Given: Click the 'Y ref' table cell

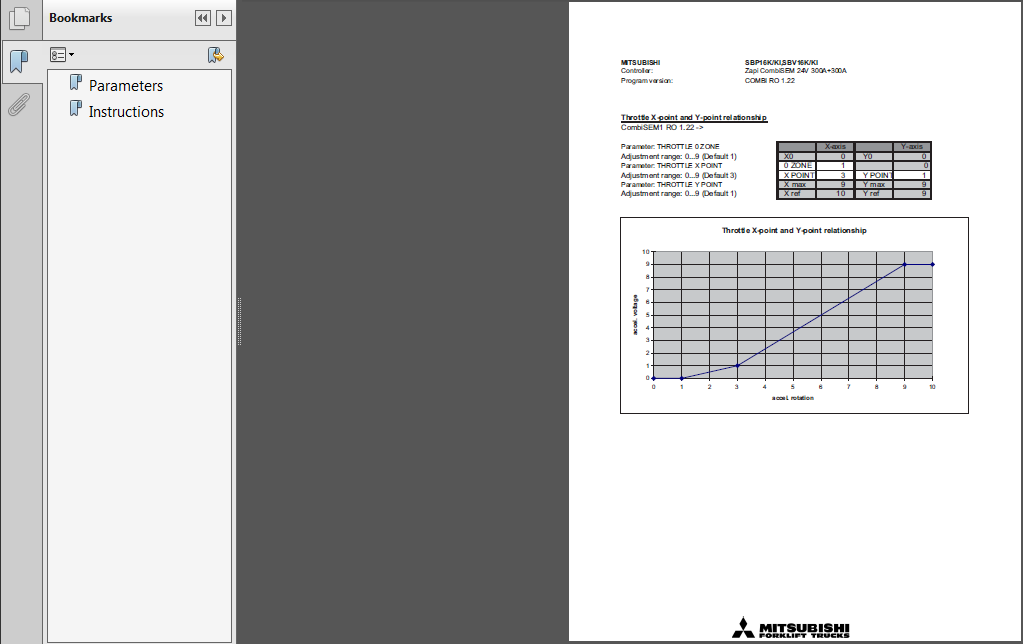Looking at the screenshot, I should tap(874, 194).
